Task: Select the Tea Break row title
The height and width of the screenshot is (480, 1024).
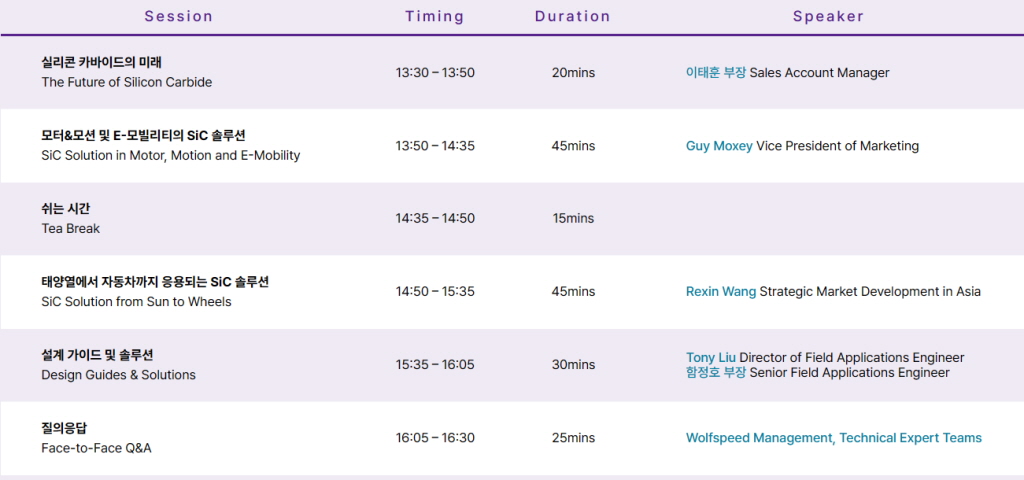Action: [x=71, y=229]
